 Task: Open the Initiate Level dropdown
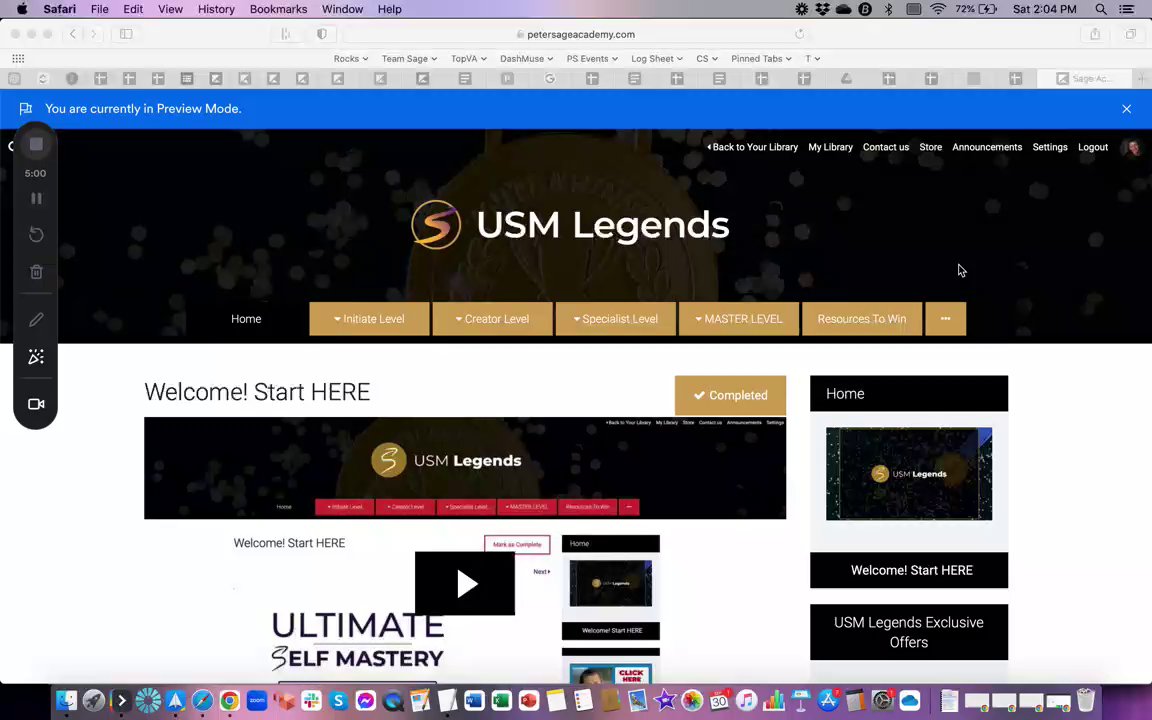tap(369, 319)
